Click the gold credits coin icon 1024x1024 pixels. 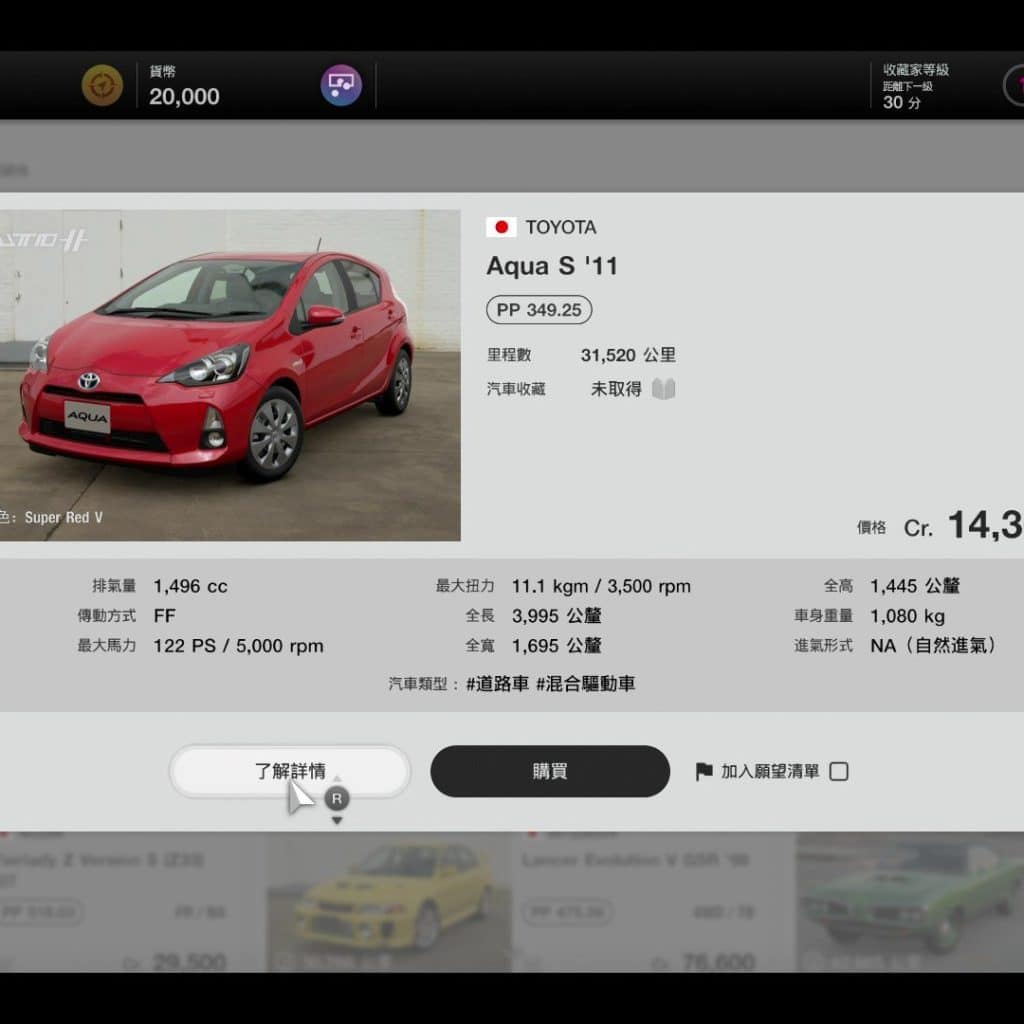click(x=102, y=85)
